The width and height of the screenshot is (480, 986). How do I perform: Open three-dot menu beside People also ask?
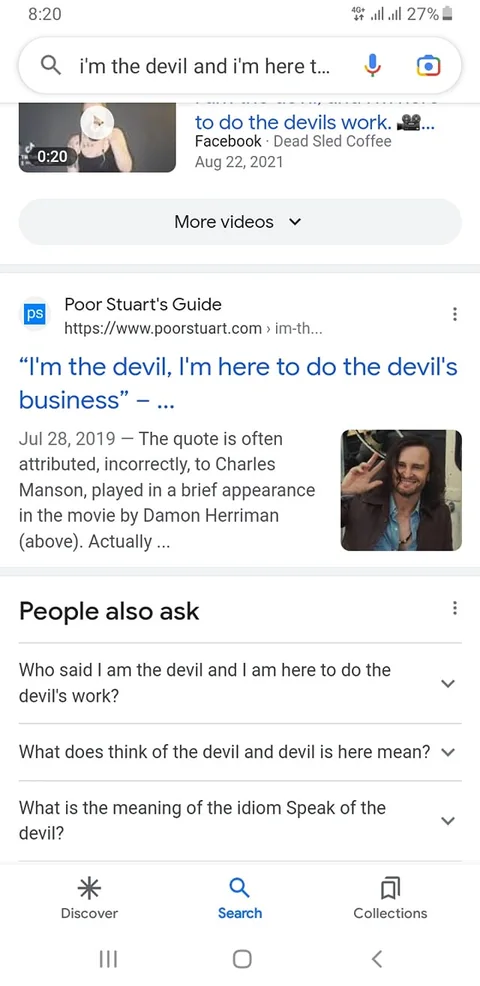(455, 608)
